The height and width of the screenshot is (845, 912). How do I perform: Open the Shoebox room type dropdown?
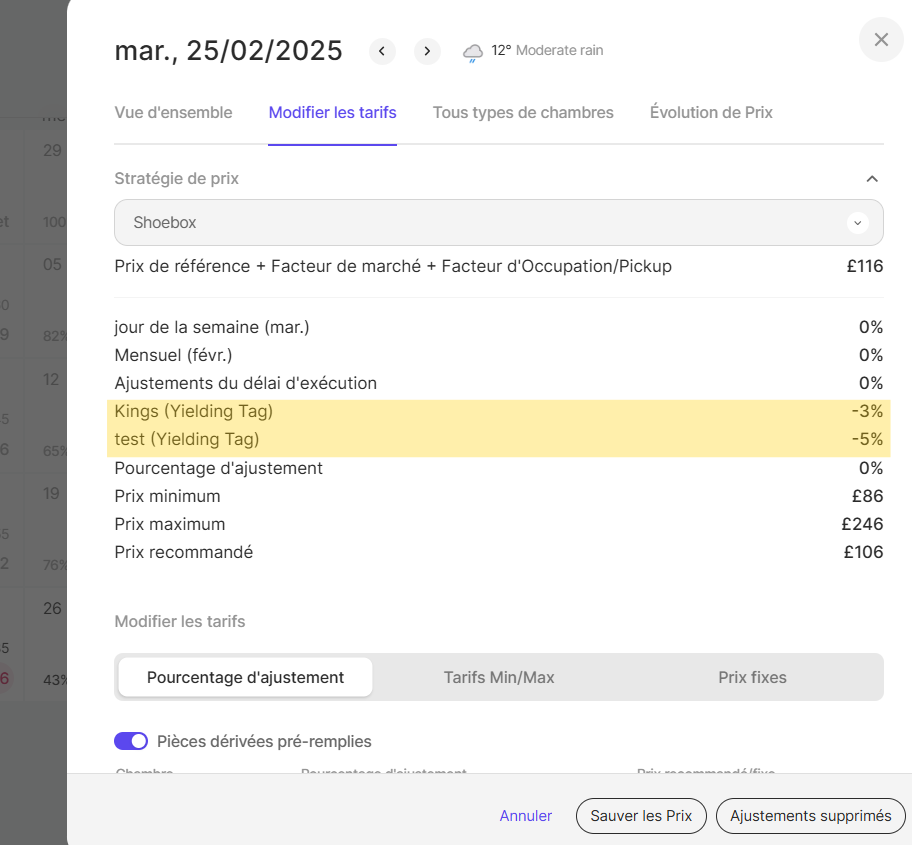tap(498, 223)
